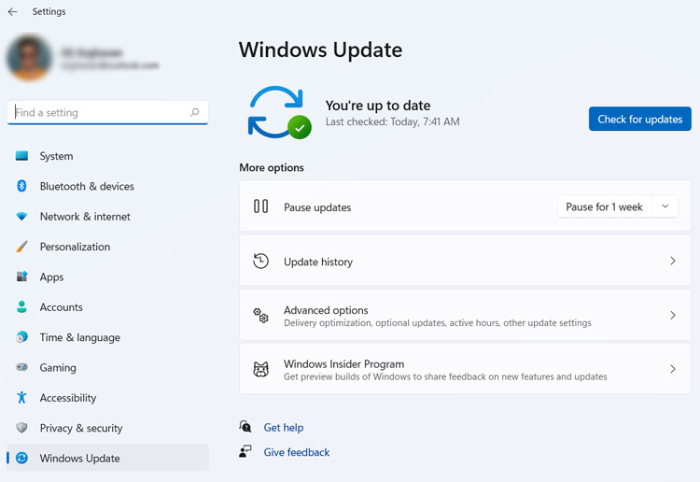The image size is (700, 482).
Task: Click Delivery optimization description text
Action: 438,323
